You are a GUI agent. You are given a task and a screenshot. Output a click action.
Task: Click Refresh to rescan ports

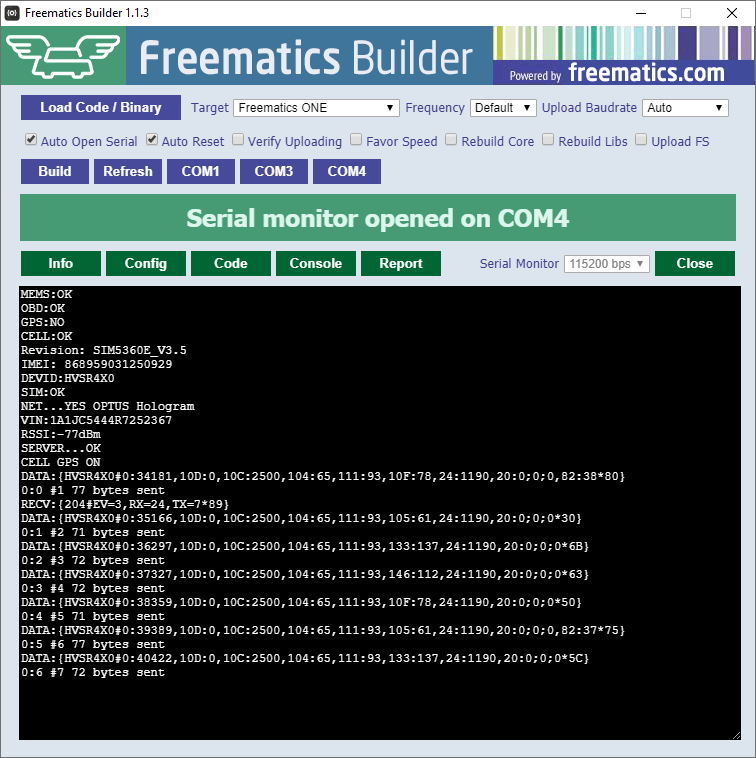pyautogui.click(x=128, y=172)
